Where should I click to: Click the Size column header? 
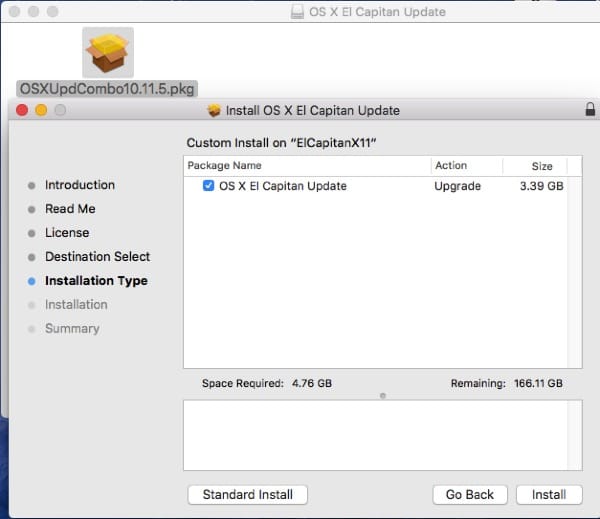pos(542,166)
